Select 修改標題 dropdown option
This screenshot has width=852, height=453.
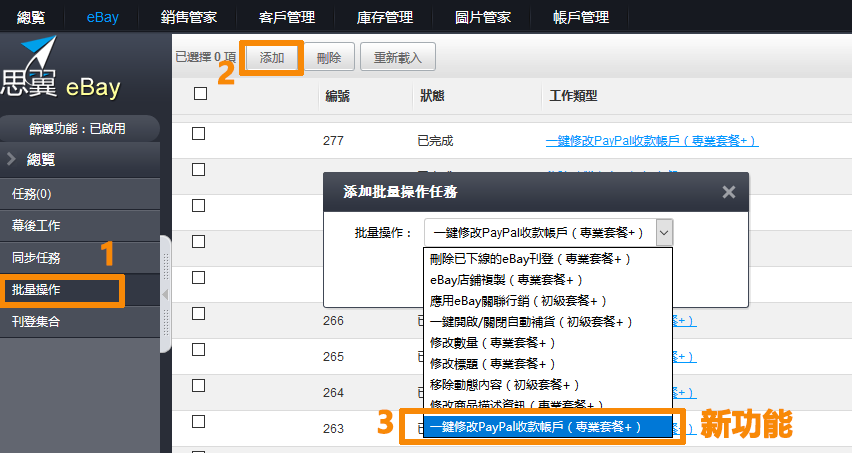(x=548, y=364)
